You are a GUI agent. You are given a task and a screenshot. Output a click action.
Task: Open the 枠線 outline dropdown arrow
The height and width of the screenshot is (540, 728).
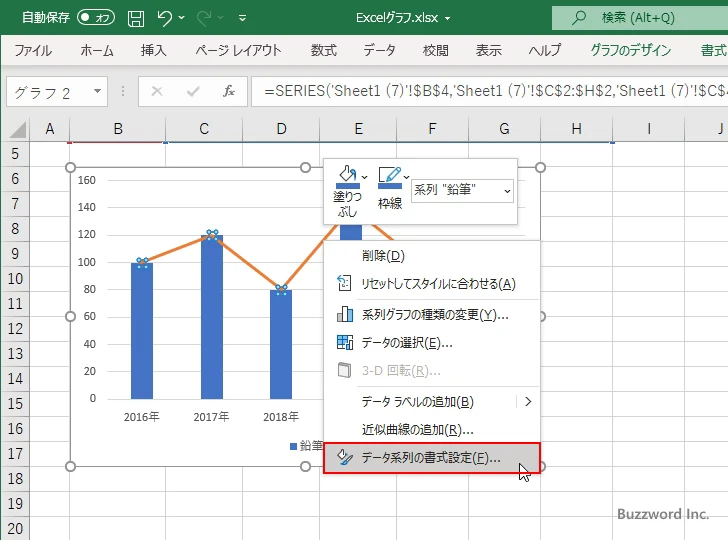tap(407, 177)
